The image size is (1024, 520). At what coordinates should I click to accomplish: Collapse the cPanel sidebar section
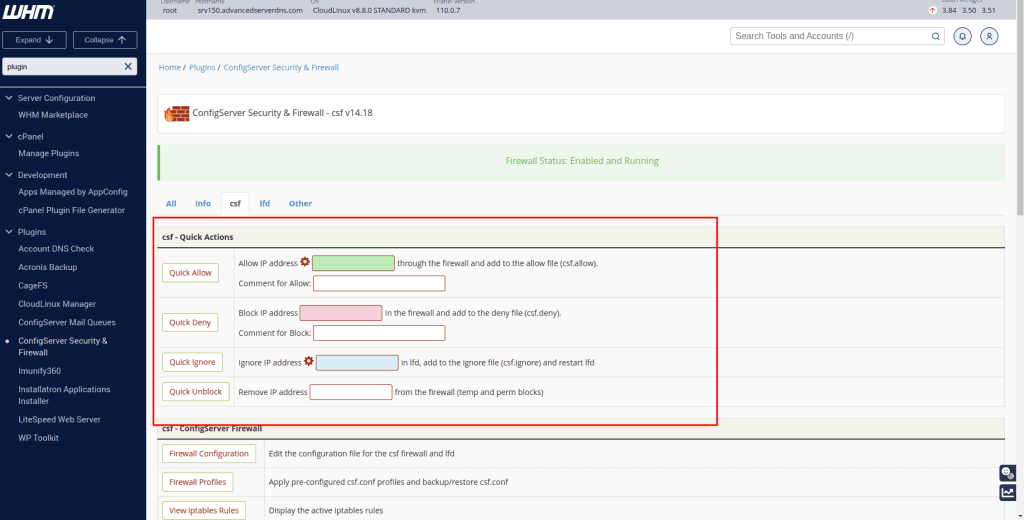click(9, 137)
